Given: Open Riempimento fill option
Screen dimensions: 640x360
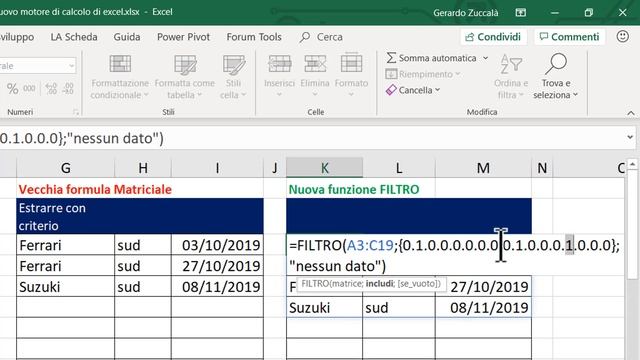Looking at the screenshot, I should click(x=423, y=74).
